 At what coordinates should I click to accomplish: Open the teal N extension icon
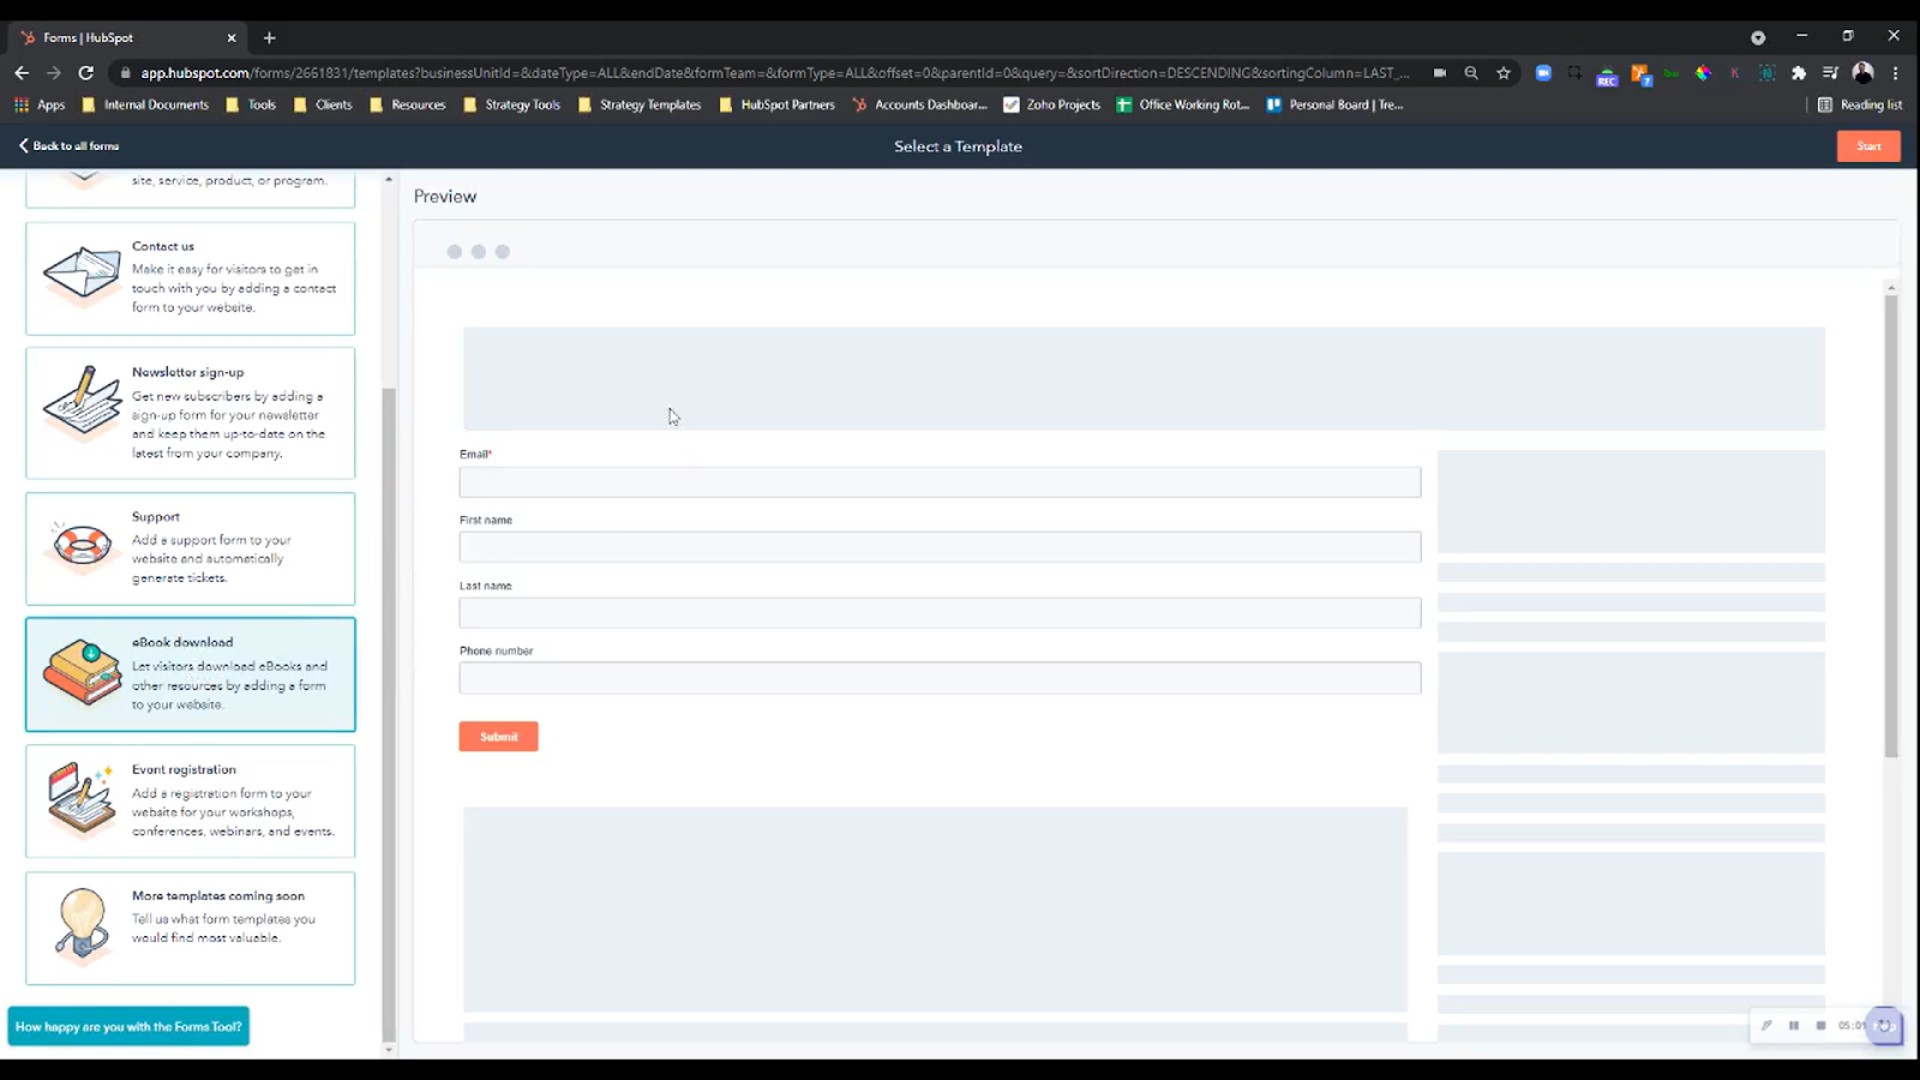(x=1767, y=73)
